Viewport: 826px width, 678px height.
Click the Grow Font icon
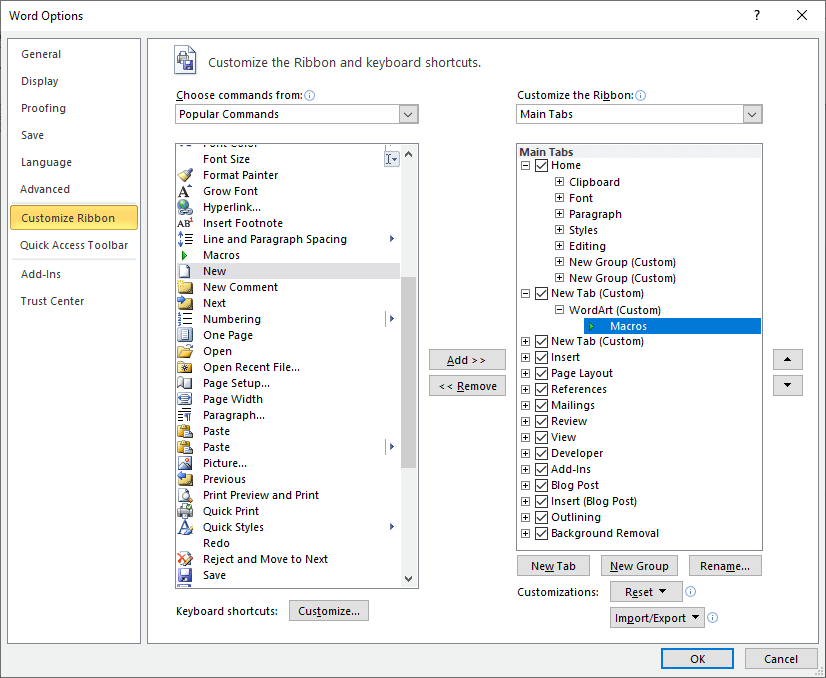point(185,191)
